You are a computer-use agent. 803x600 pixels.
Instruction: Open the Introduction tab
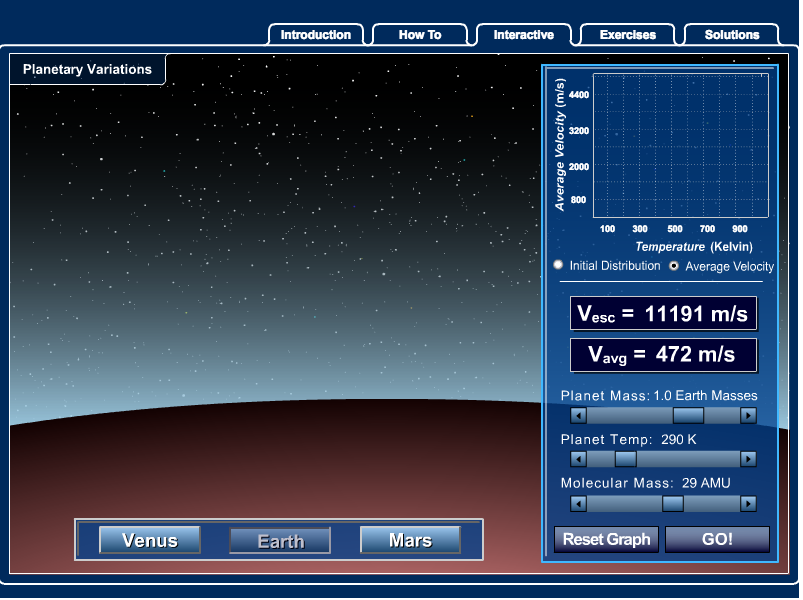316,34
